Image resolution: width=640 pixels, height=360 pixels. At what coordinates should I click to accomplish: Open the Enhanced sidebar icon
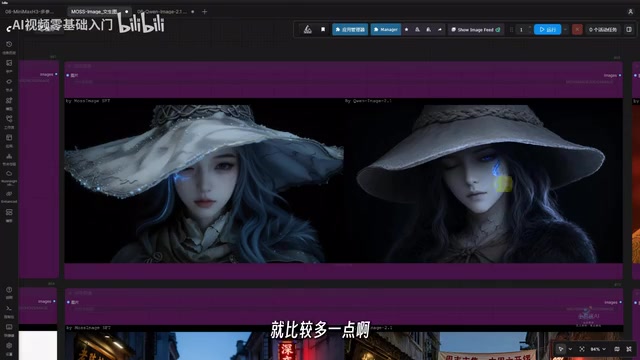pyautogui.click(x=9, y=193)
